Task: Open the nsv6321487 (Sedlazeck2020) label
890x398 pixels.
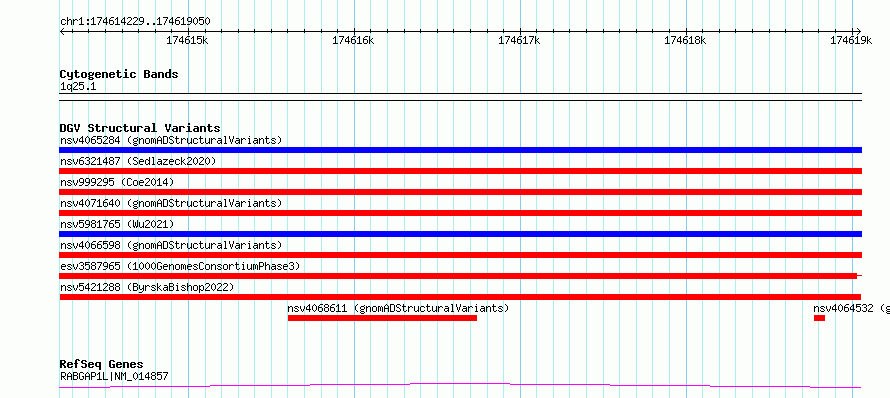Action: click(138, 161)
